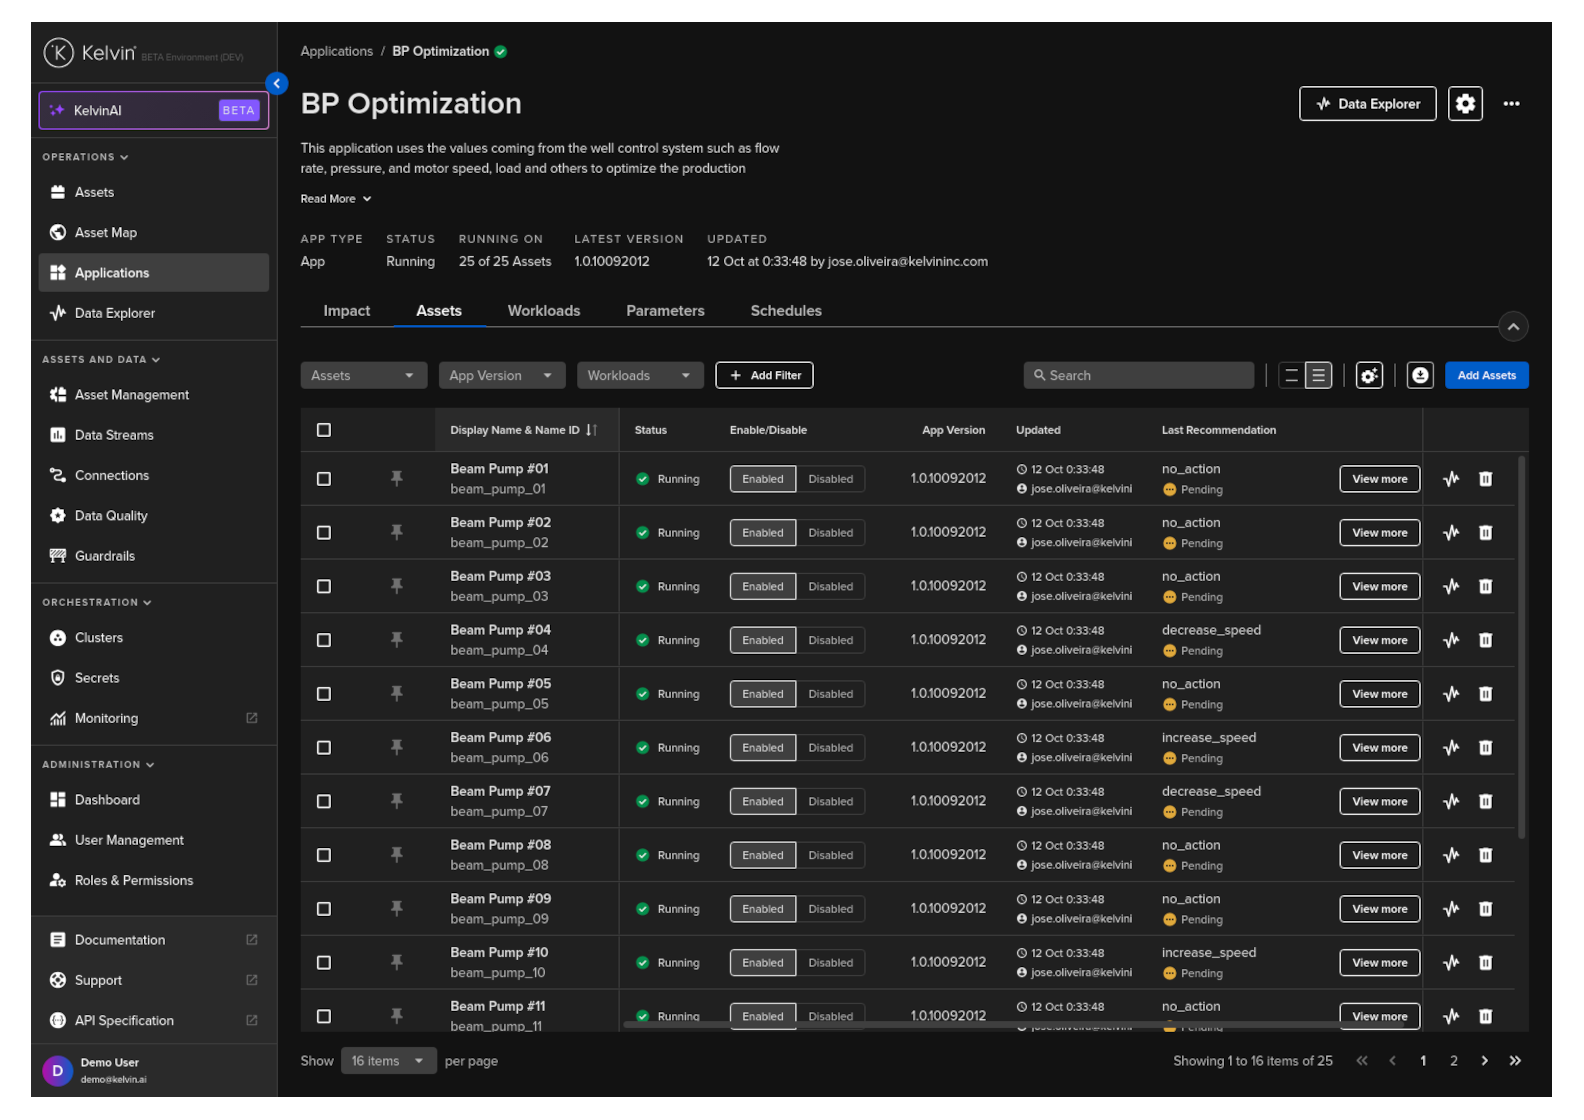
Task: Open the data explorer waveform icon for Beam Pump #04
Action: tap(1451, 640)
